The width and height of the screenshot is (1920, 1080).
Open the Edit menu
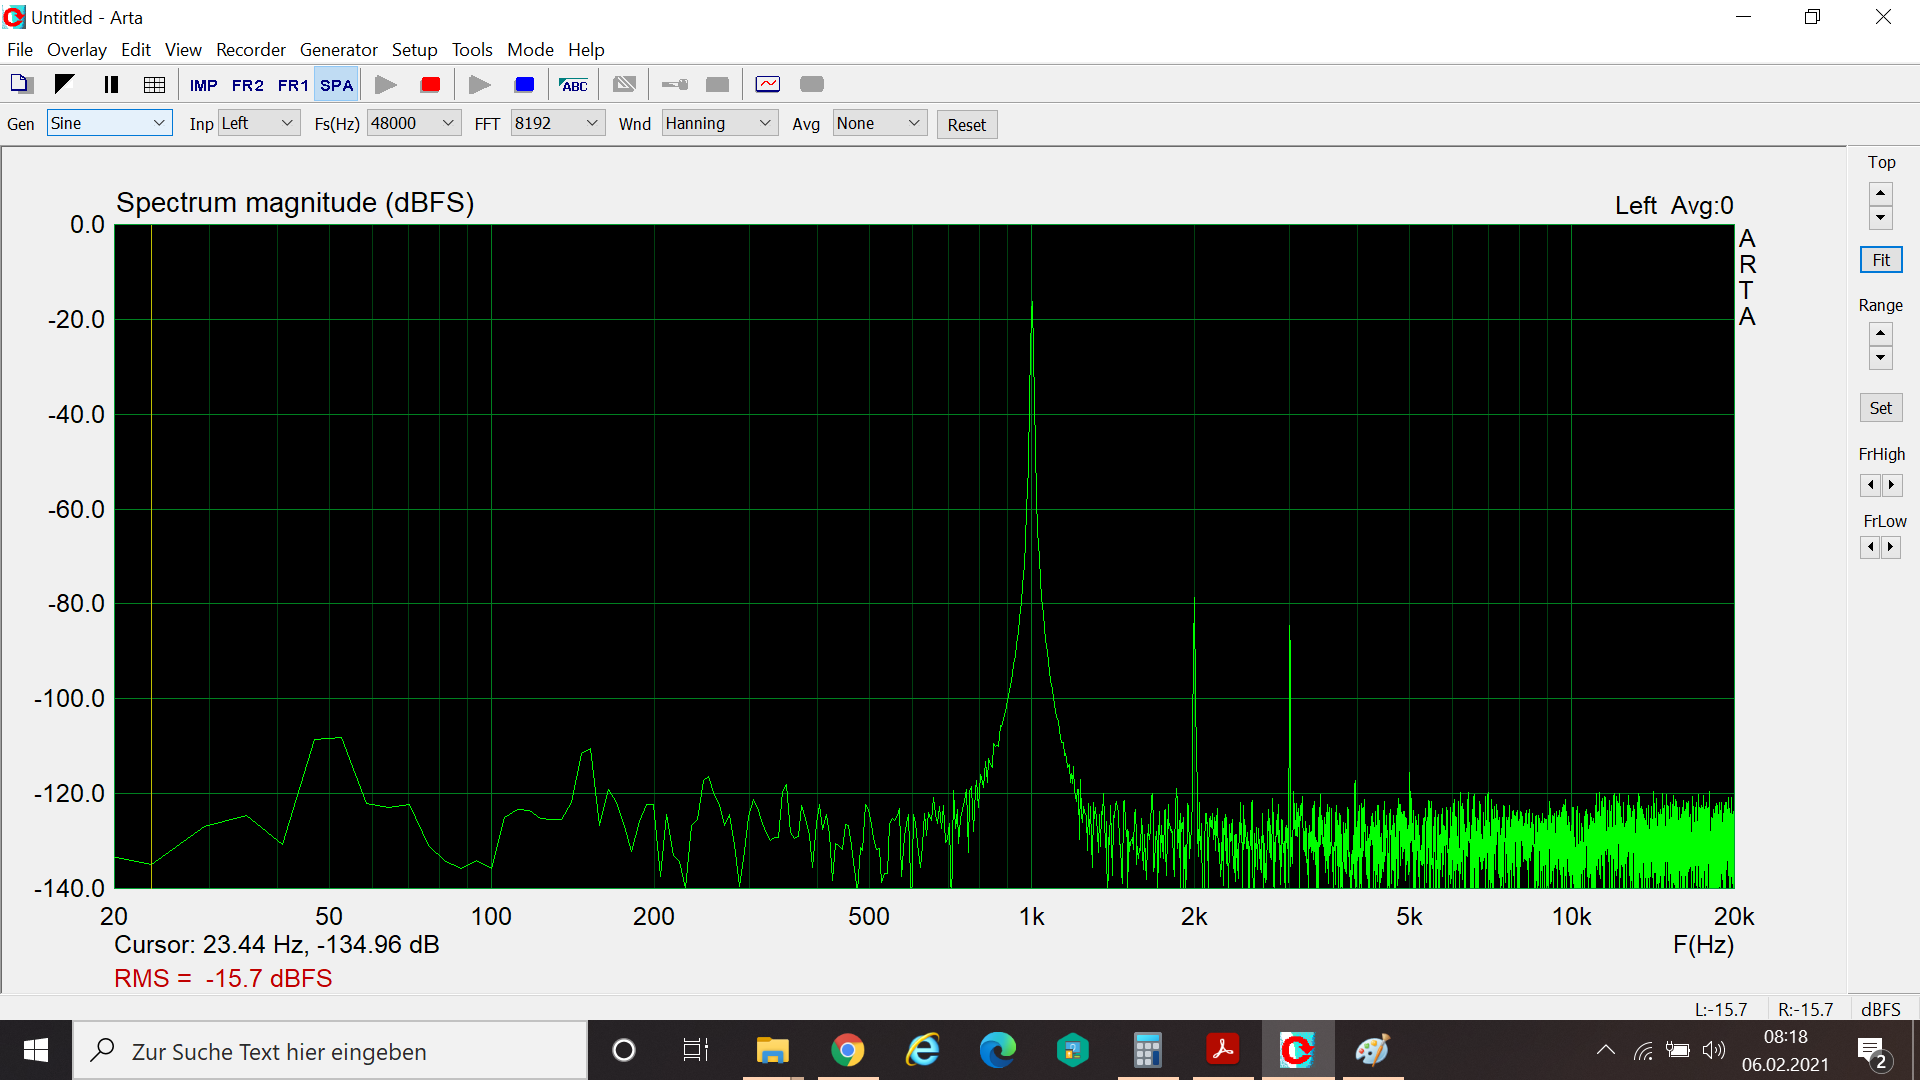[x=136, y=49]
